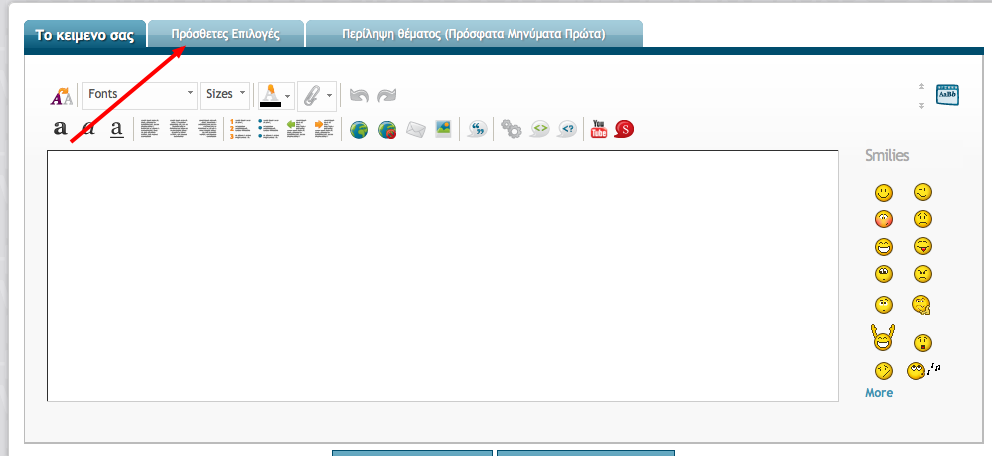Viewport: 992px width, 456px height.
Task: Center-align the text
Action: click(x=180, y=128)
